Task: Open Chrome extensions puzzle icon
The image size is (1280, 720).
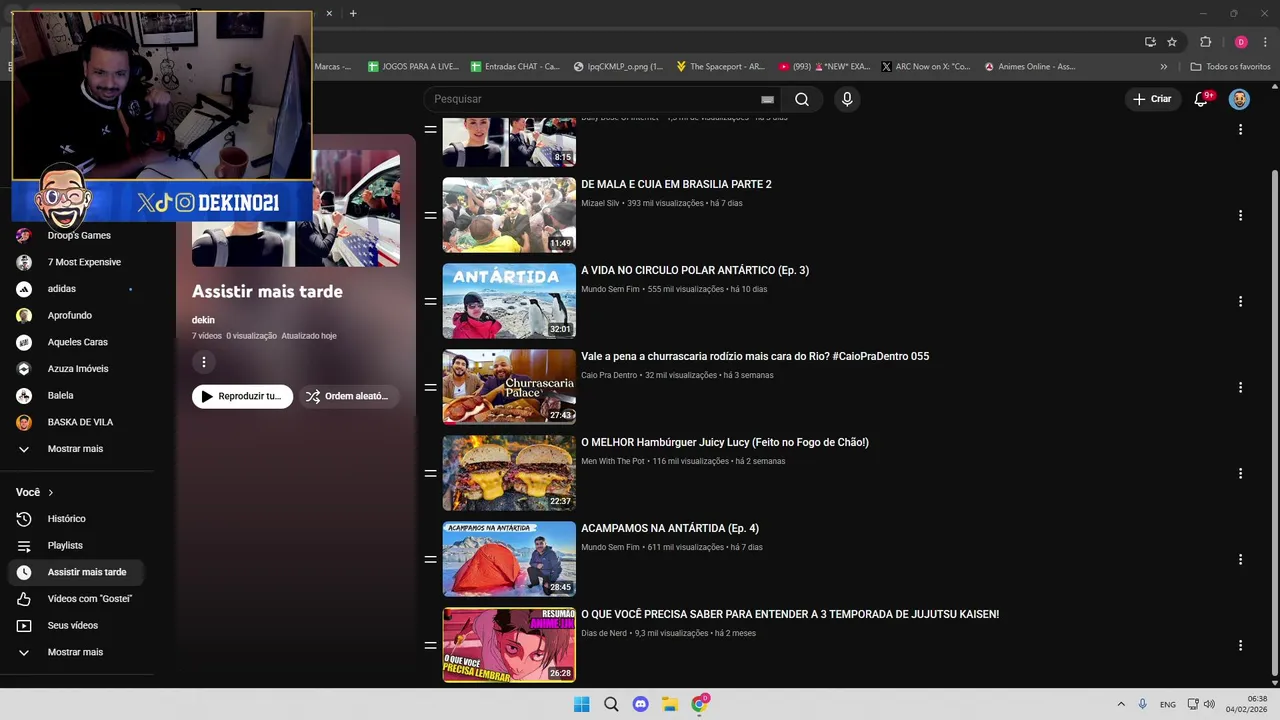Action: pos(1205,42)
